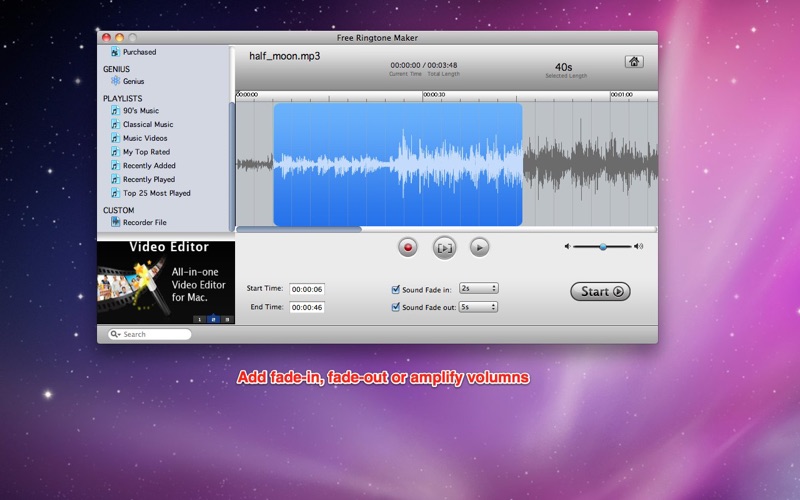Select the Purchased item in the sidebar
Viewport: 800px width, 500px height.
[139, 52]
